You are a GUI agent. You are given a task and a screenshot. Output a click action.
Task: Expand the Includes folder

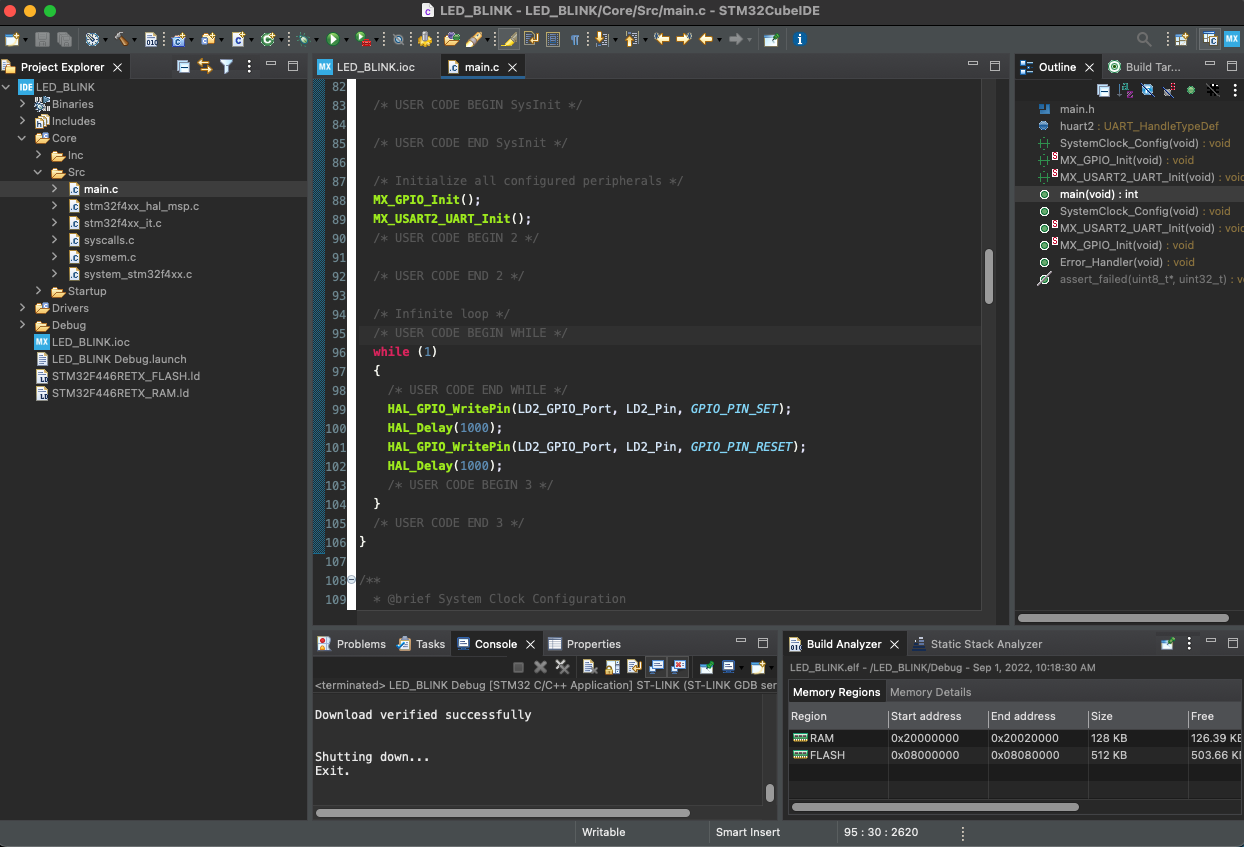(x=22, y=121)
